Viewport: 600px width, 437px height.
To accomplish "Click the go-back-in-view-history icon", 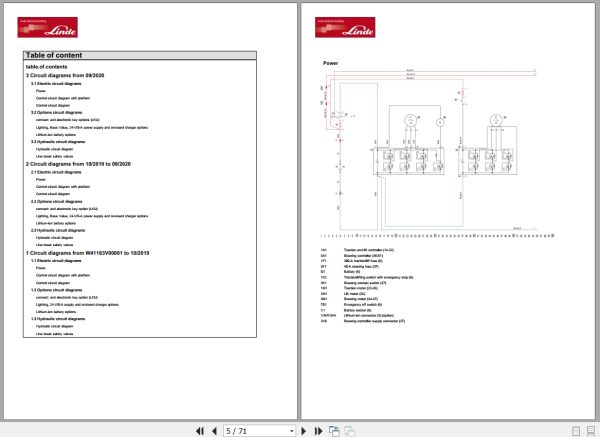I will pos(334,431).
